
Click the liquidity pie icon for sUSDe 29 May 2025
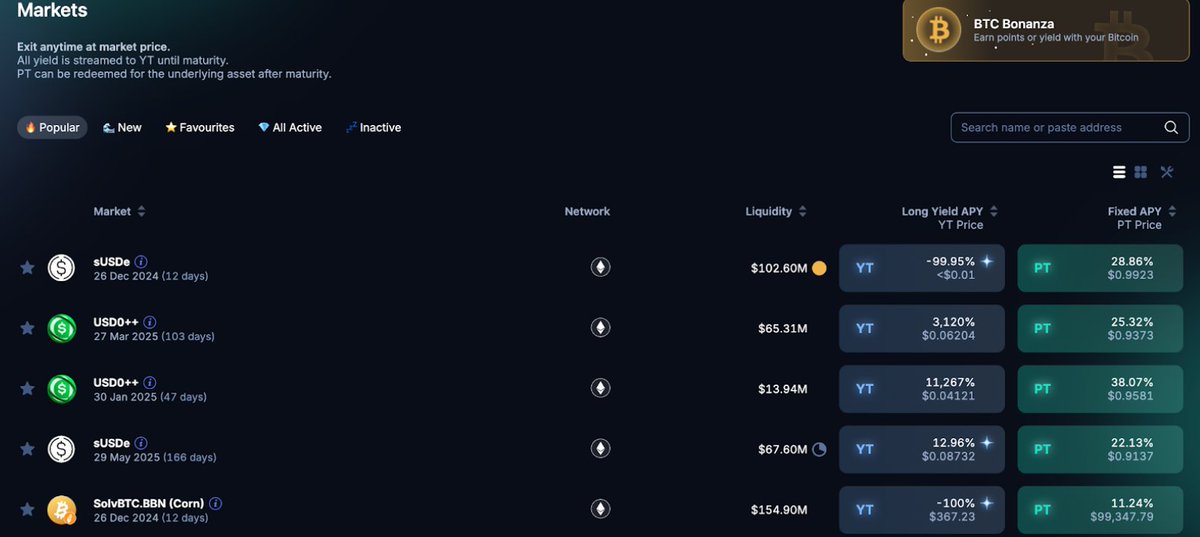[x=819, y=450]
